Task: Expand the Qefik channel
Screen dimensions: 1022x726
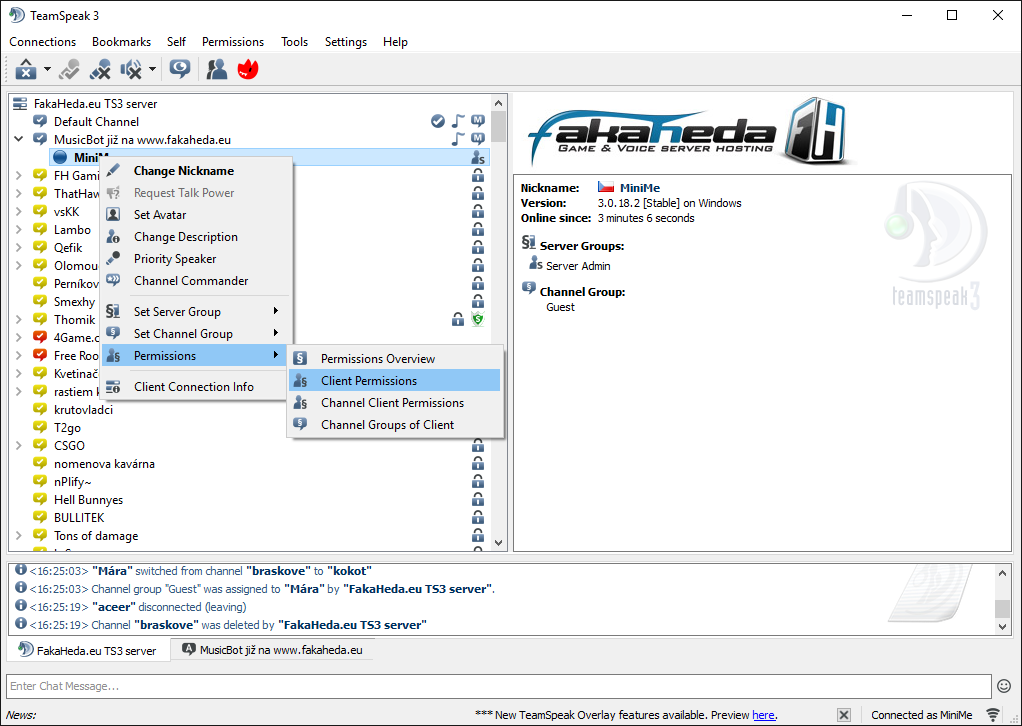Action: coord(19,248)
